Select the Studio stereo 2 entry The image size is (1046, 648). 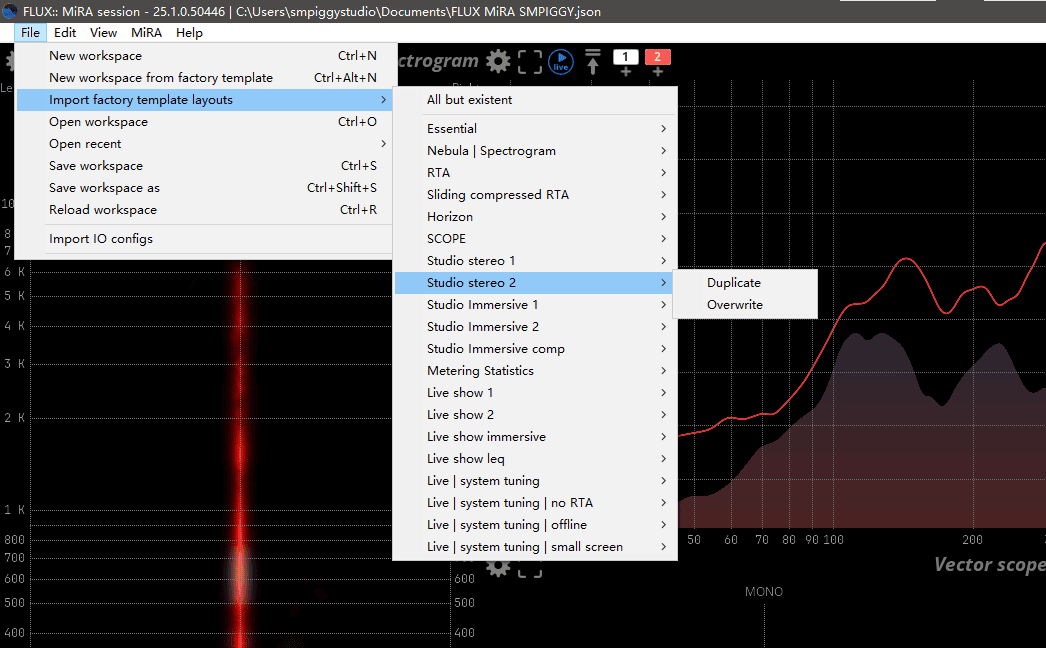[535, 283]
